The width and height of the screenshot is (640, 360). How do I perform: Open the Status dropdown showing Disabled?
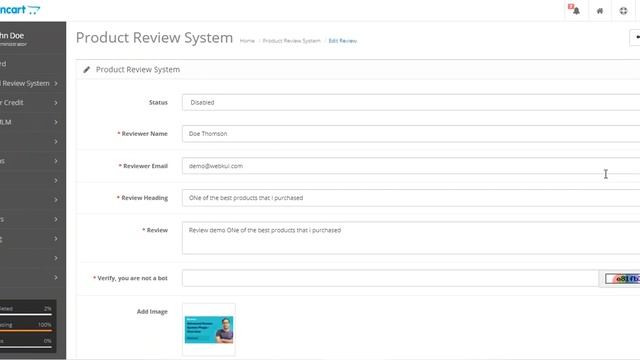tap(411, 102)
